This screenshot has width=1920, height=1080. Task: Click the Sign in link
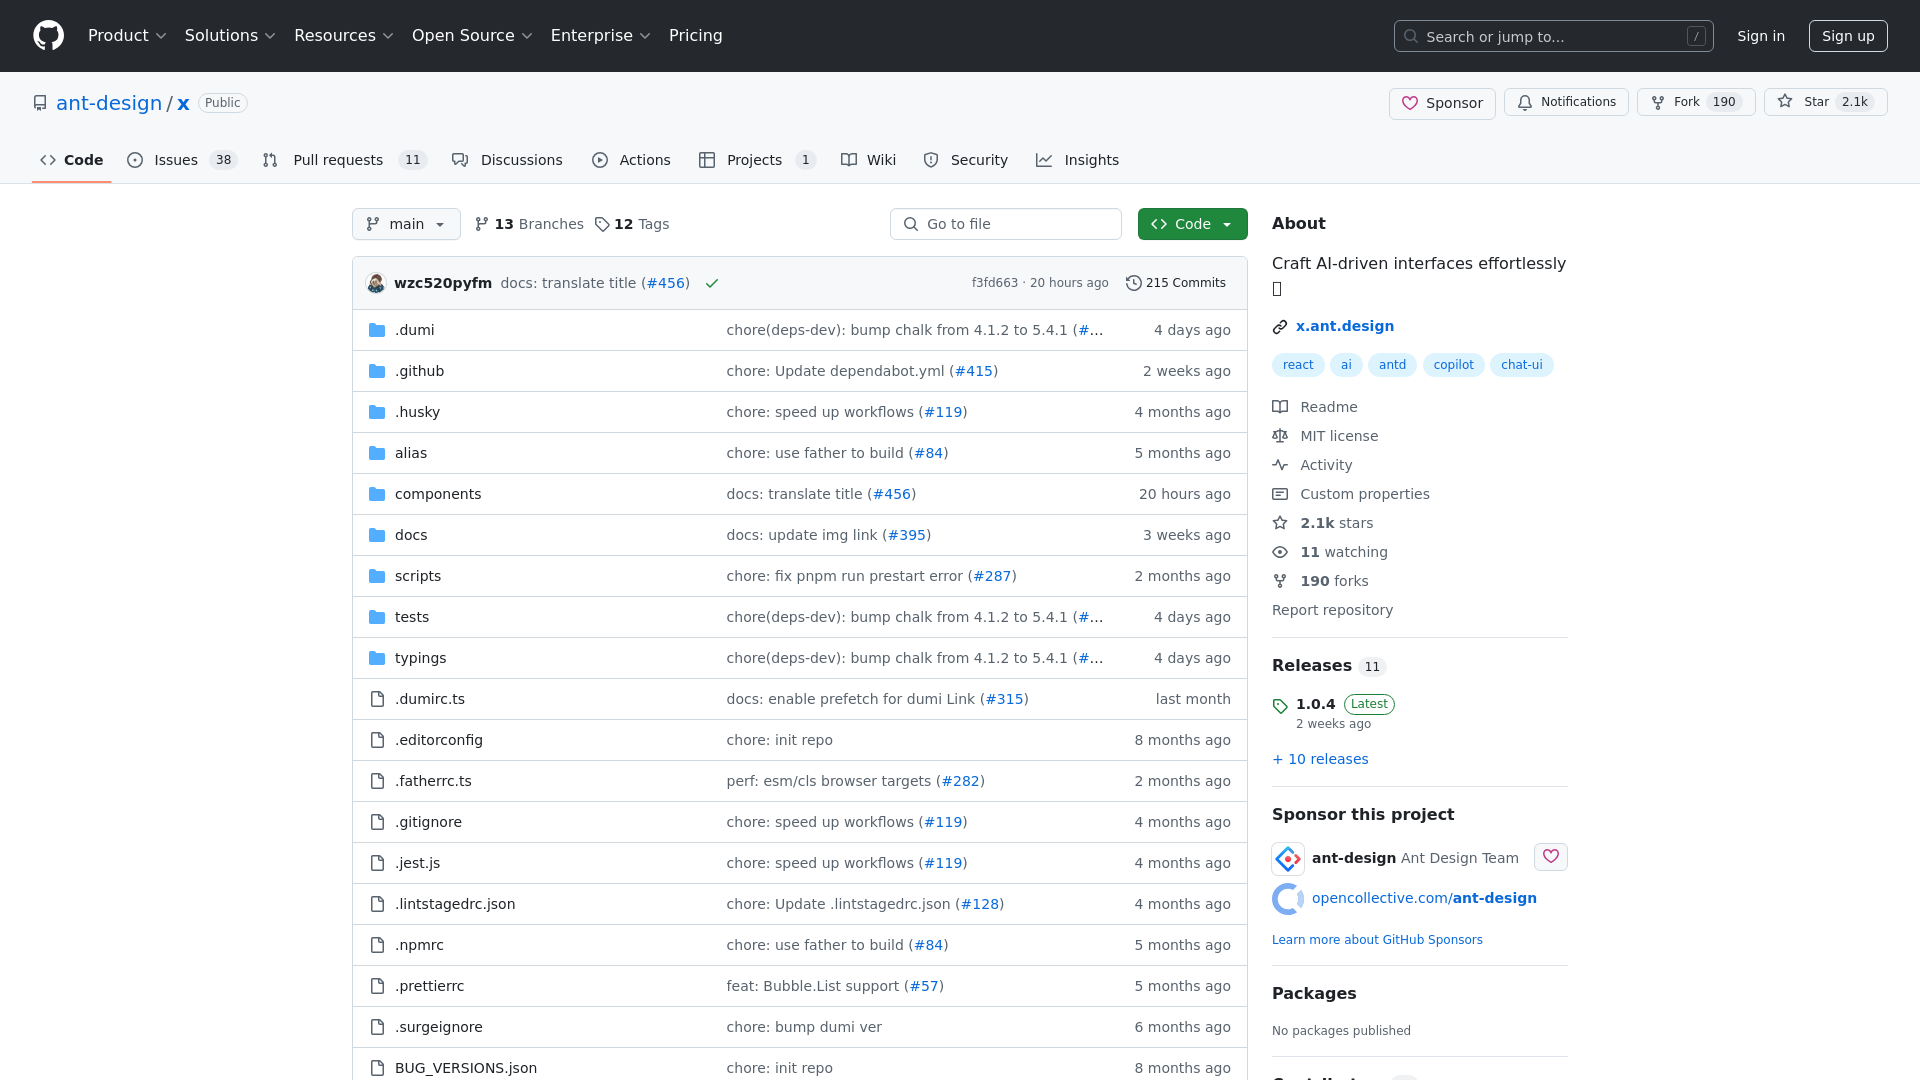[x=1761, y=36]
